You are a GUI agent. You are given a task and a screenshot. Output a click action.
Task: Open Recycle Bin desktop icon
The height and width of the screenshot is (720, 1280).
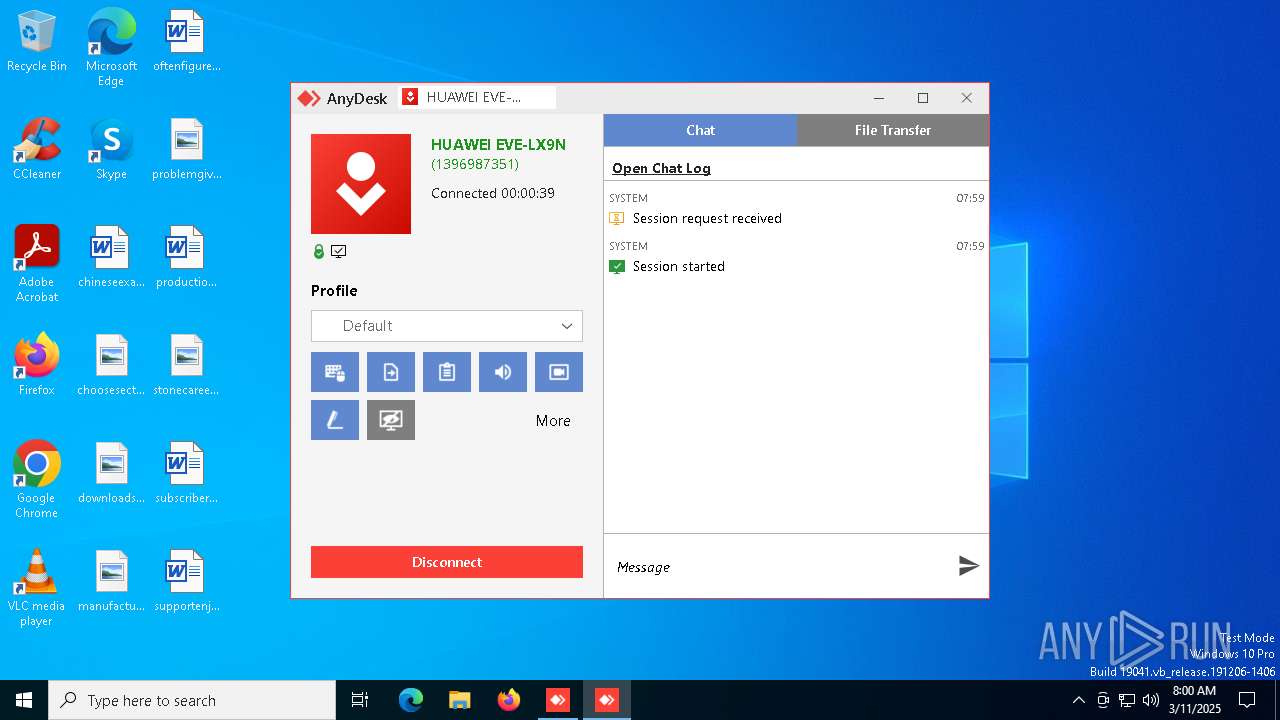coord(37,42)
